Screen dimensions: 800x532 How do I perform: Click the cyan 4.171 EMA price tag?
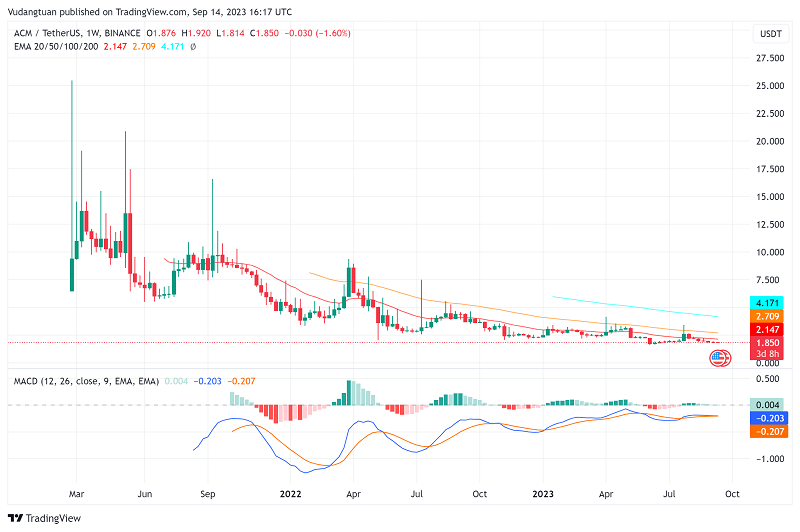click(x=770, y=302)
